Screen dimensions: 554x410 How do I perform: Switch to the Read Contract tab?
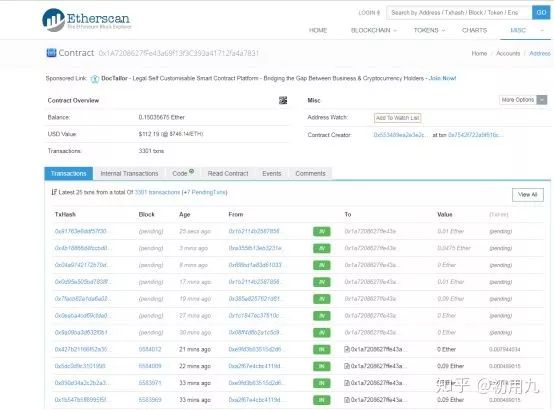pos(228,174)
